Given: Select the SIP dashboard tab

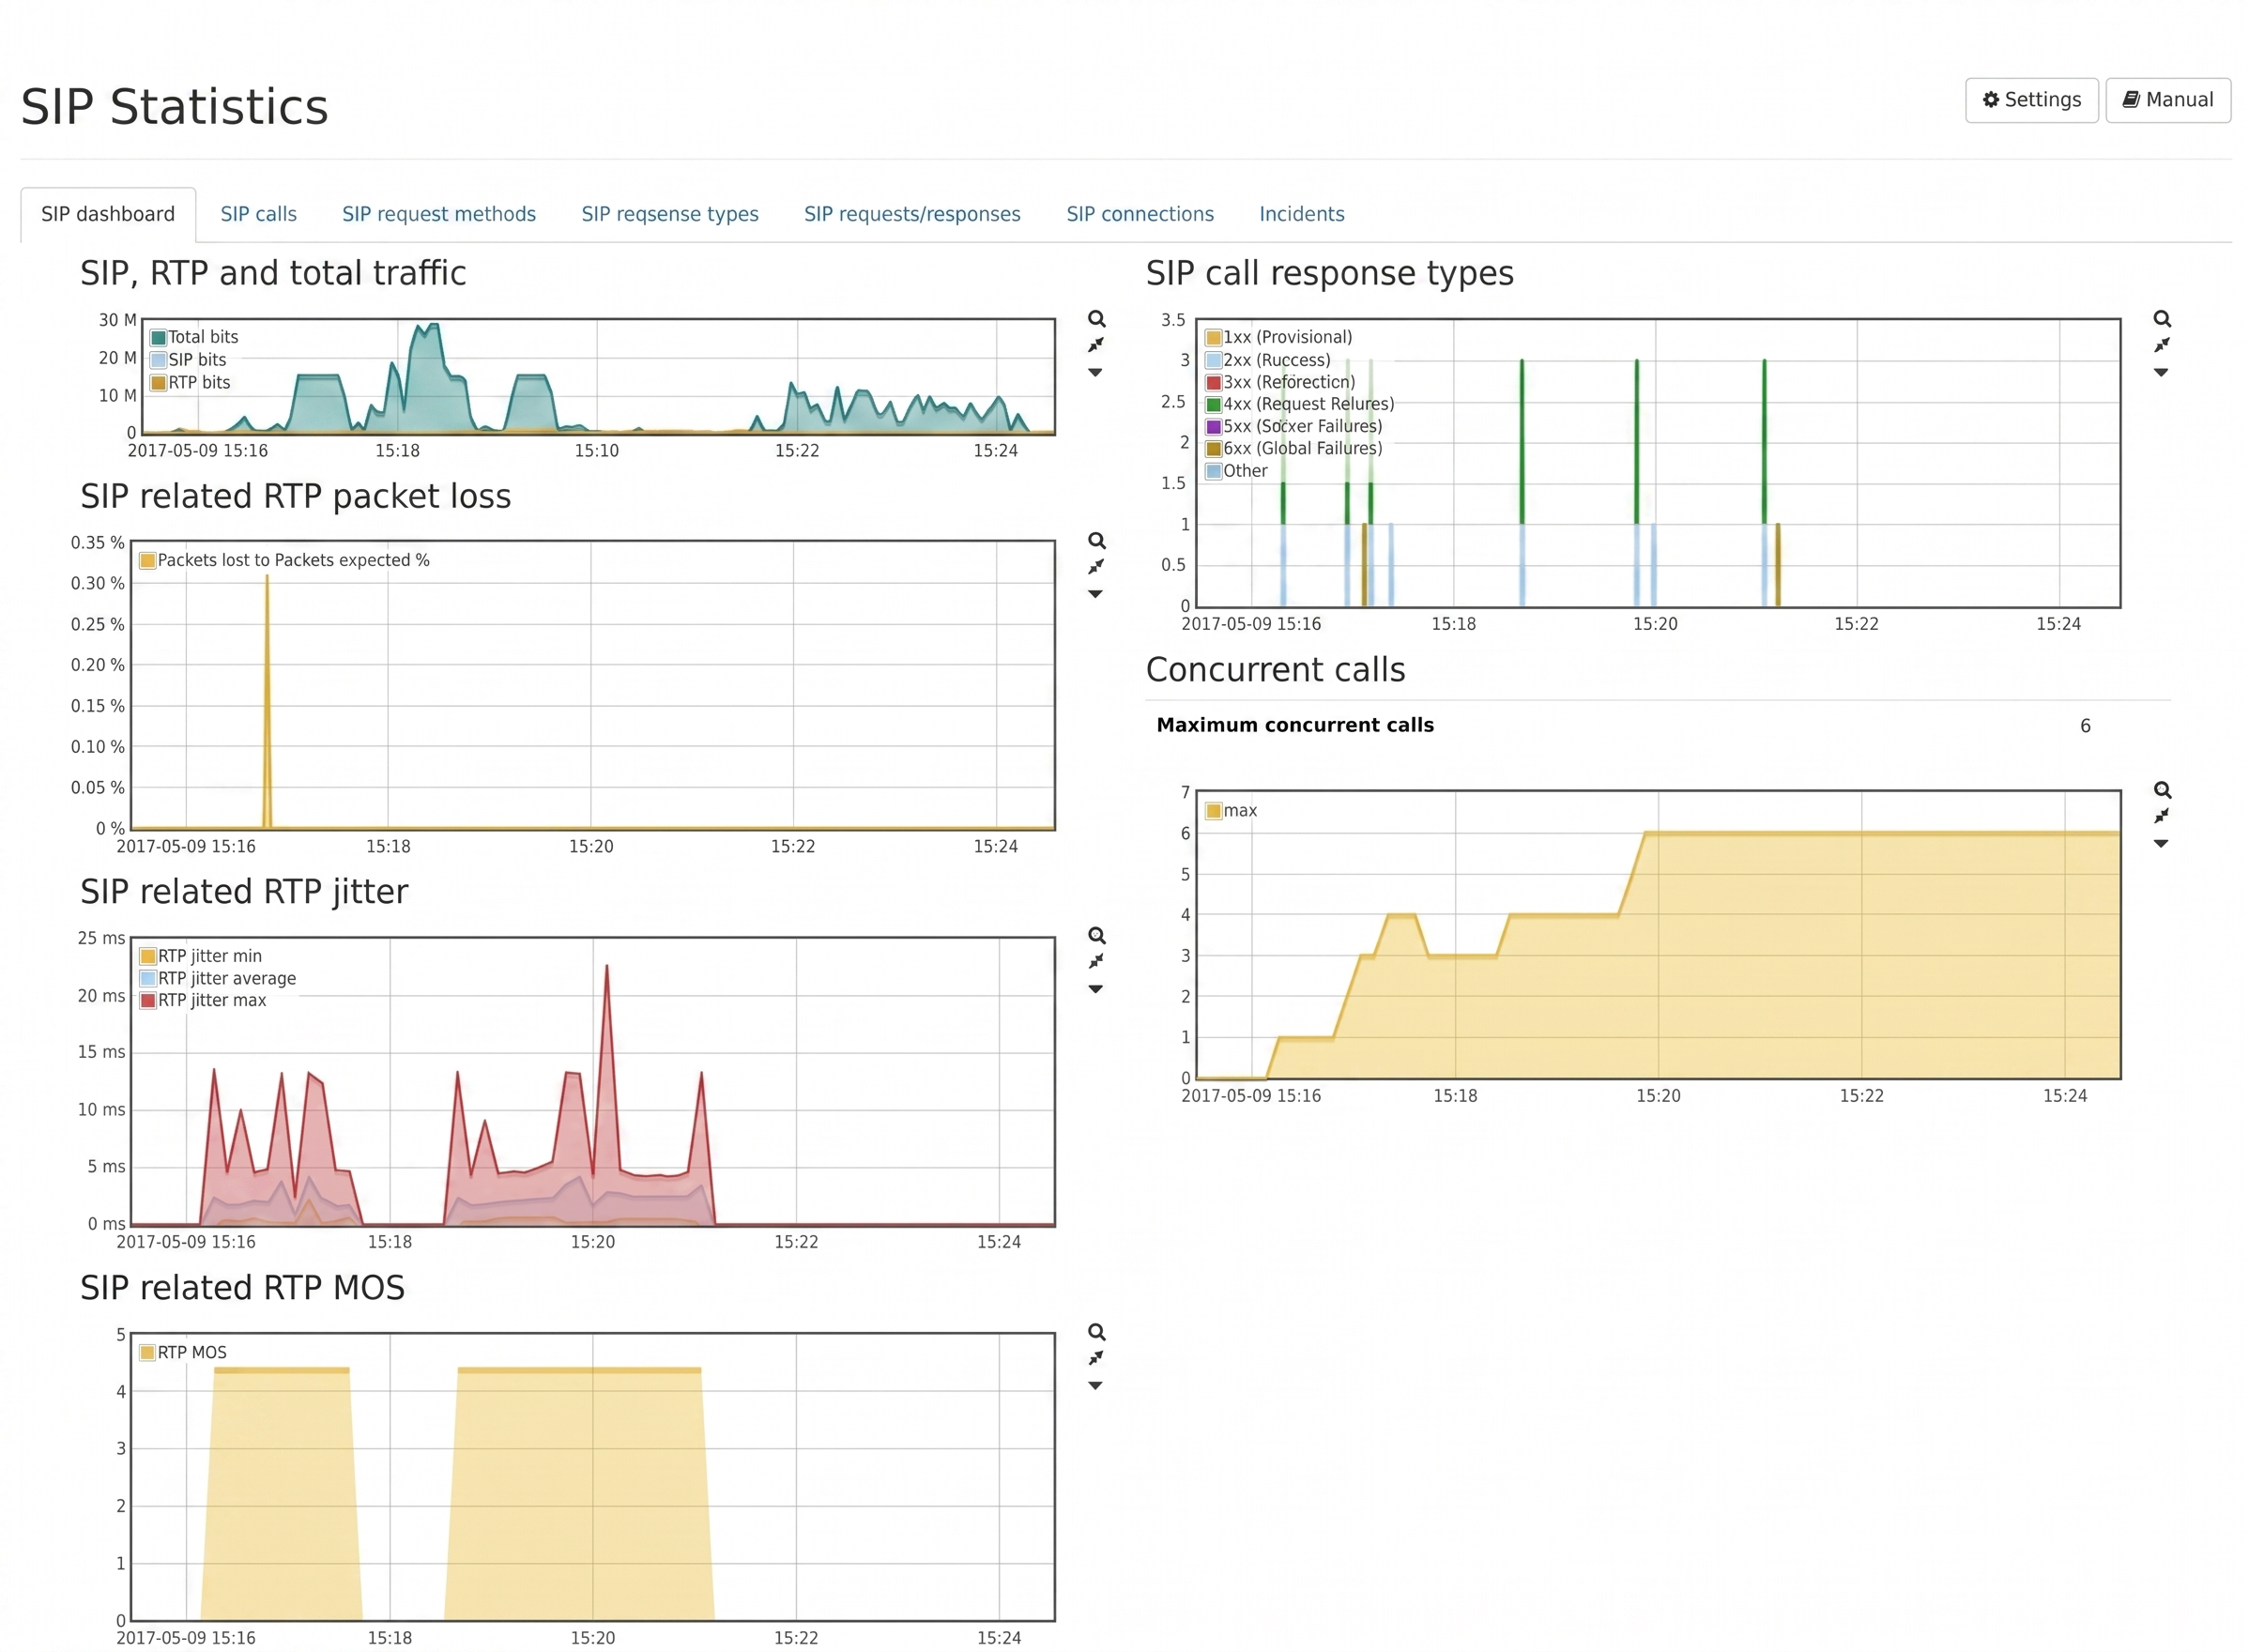Looking at the screenshot, I should coord(108,214).
